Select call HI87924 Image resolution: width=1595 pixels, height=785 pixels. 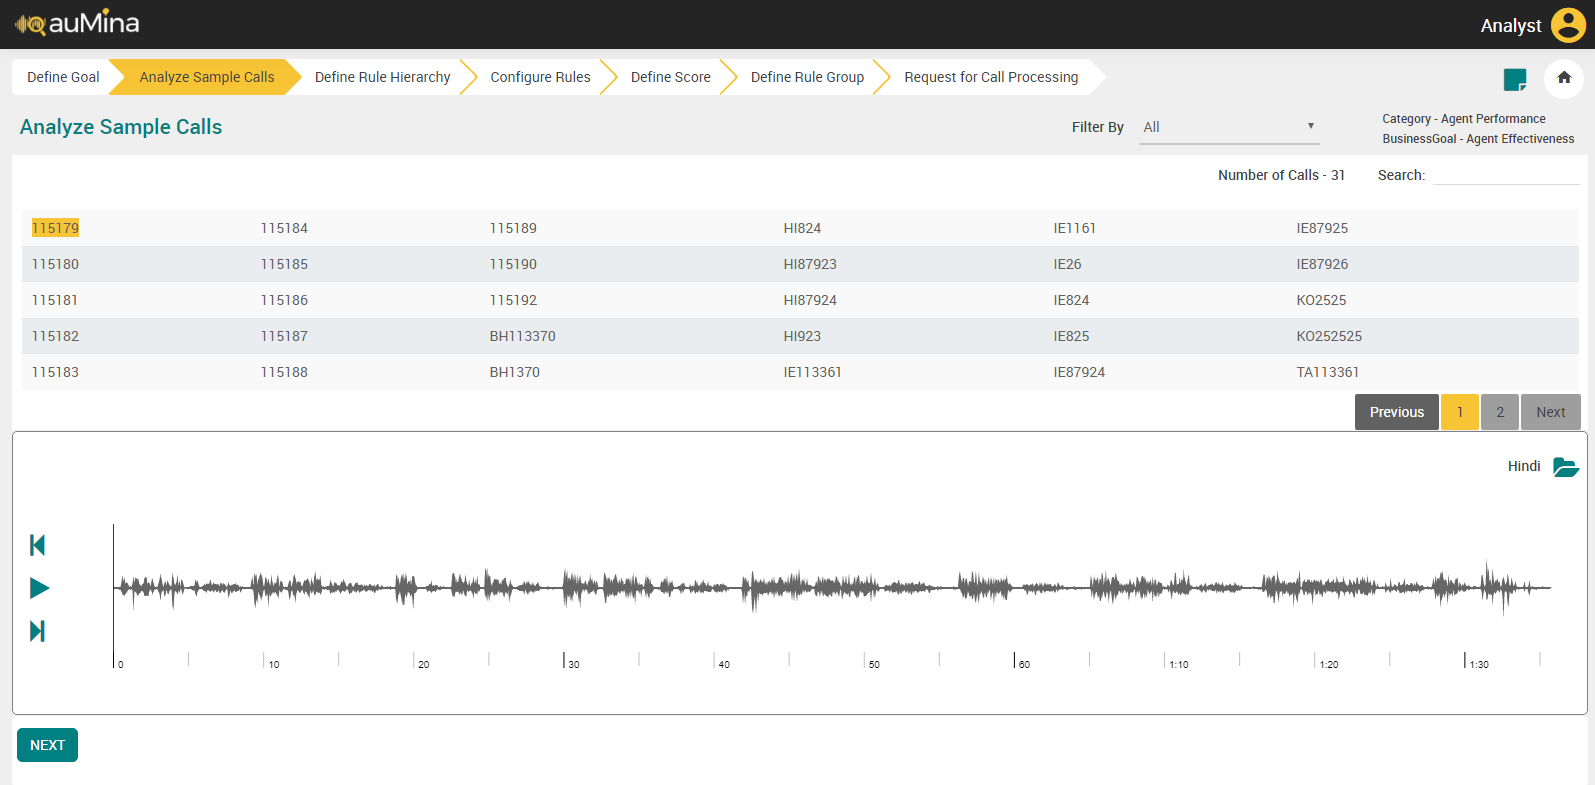(x=810, y=300)
